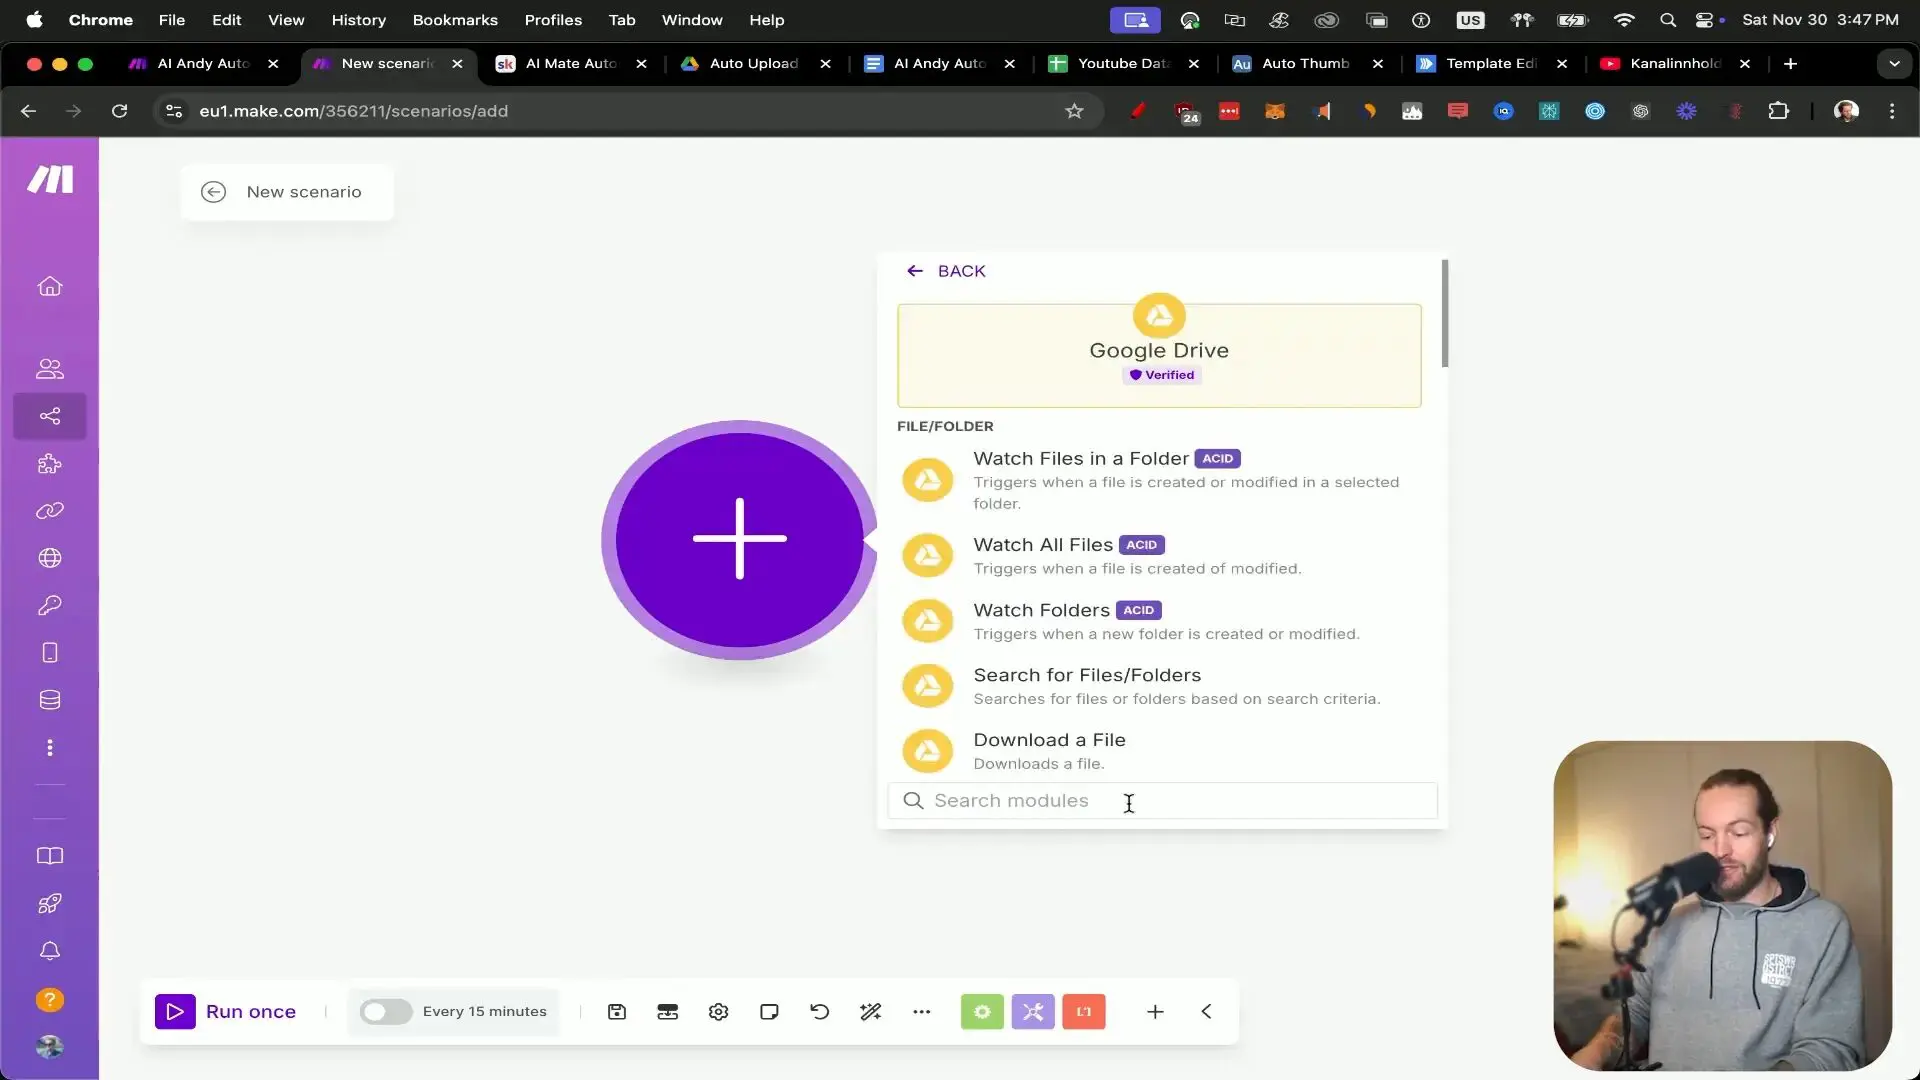Open the macOS Wi-Fi status icon
1920x1080 pixels.
1624,20
